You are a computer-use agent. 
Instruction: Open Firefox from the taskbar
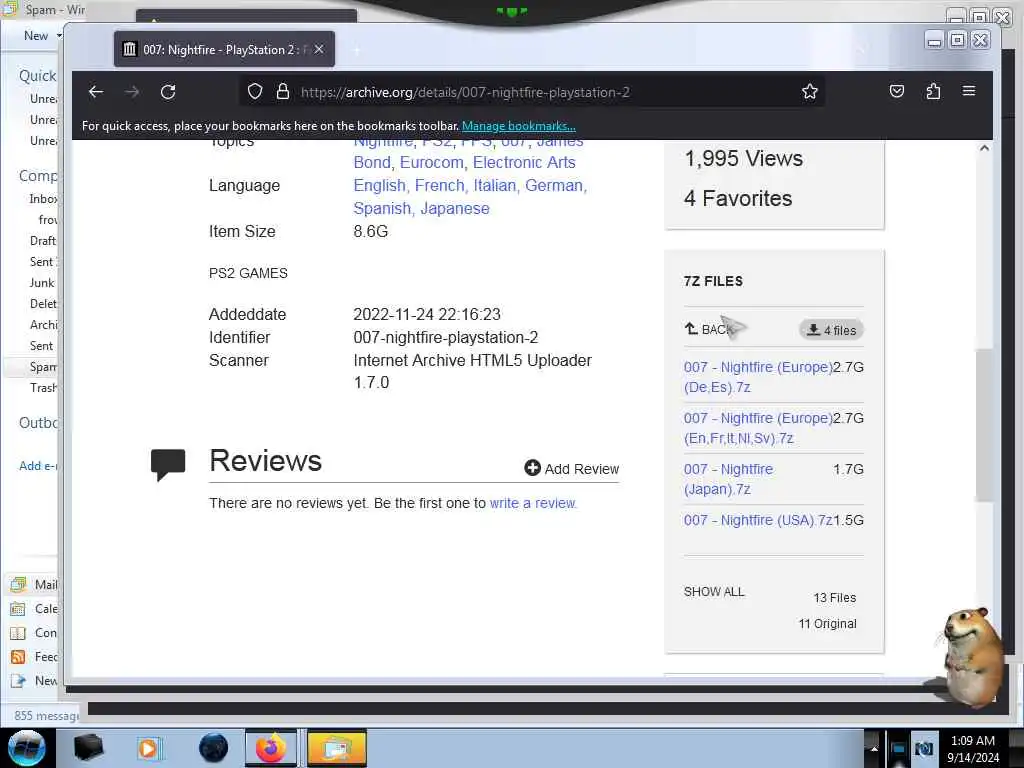[x=272, y=748]
